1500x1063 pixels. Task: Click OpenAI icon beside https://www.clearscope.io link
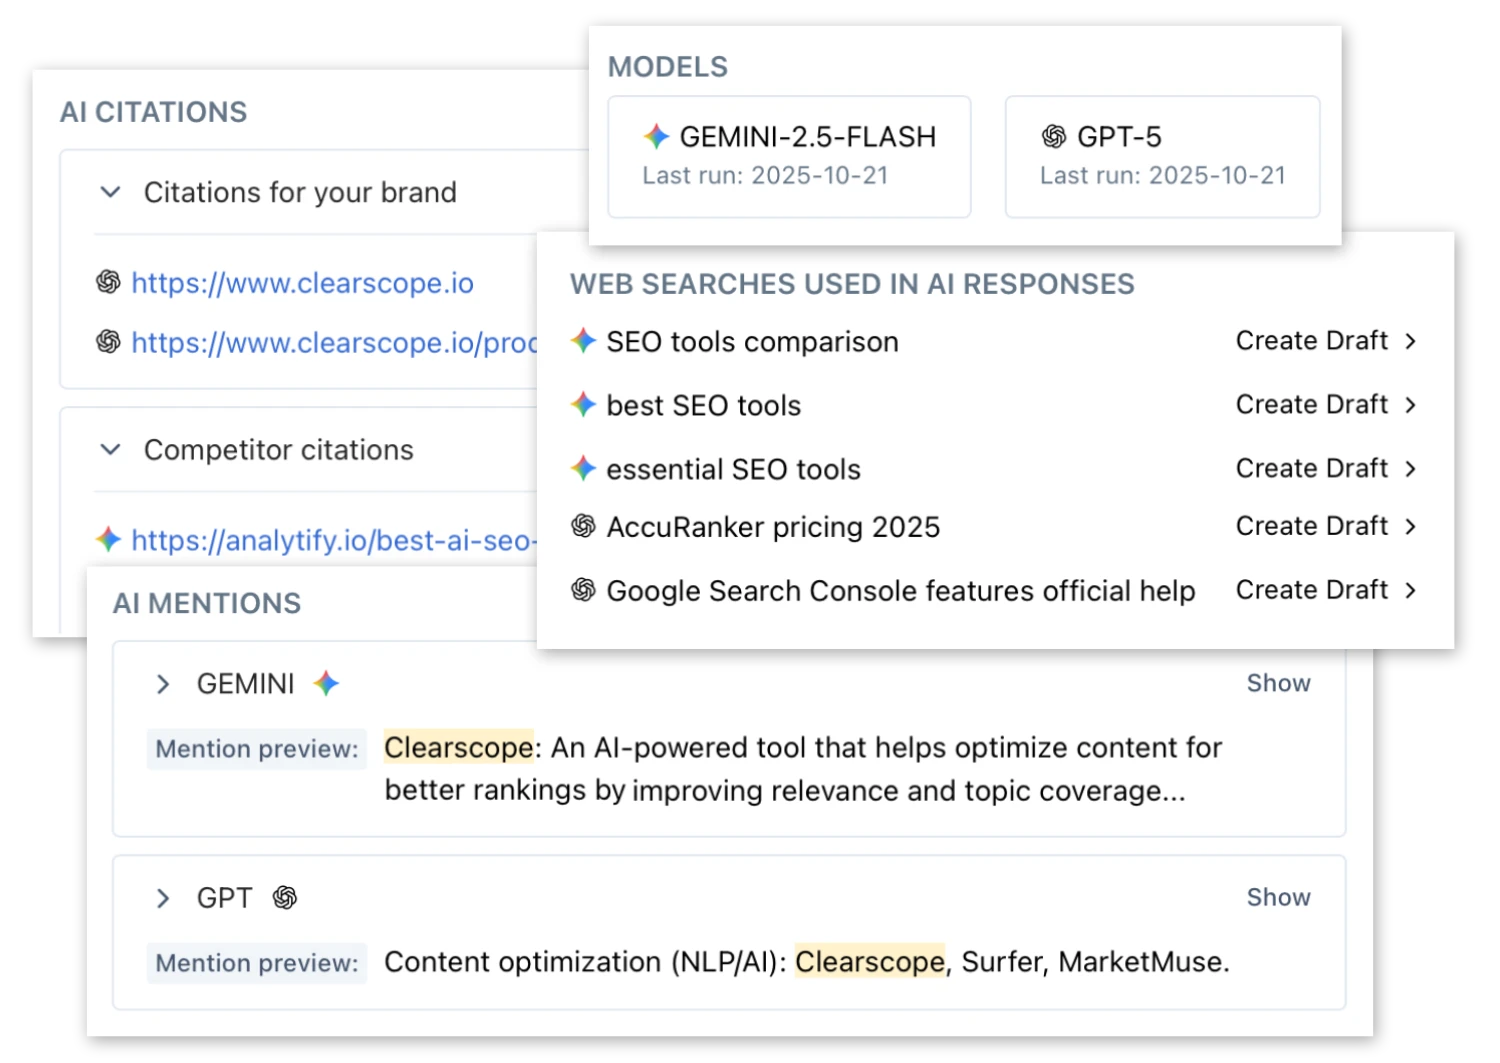(108, 282)
